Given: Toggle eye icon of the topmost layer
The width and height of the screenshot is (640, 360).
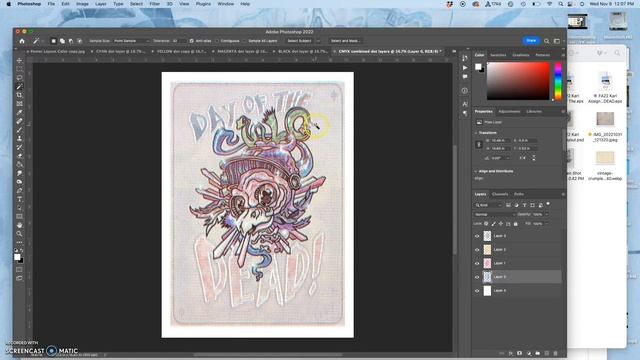Looking at the screenshot, I should pos(477,236).
